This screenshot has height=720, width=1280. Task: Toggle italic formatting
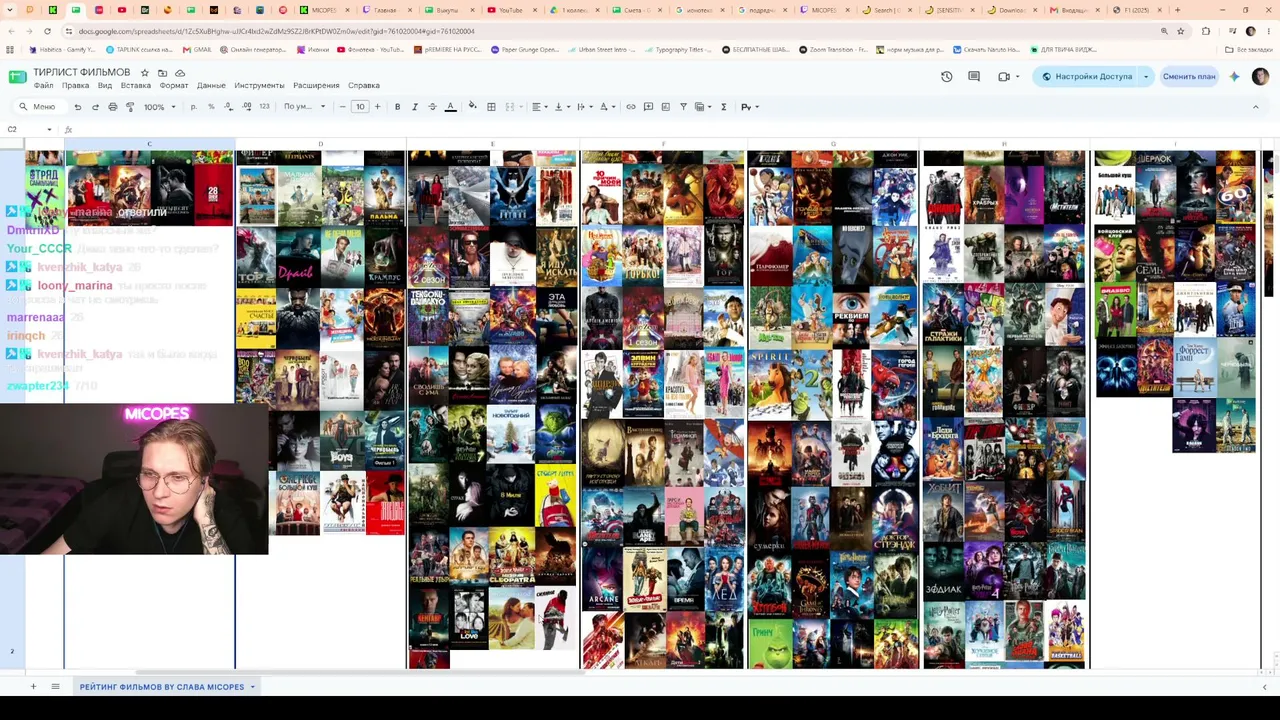[415, 107]
